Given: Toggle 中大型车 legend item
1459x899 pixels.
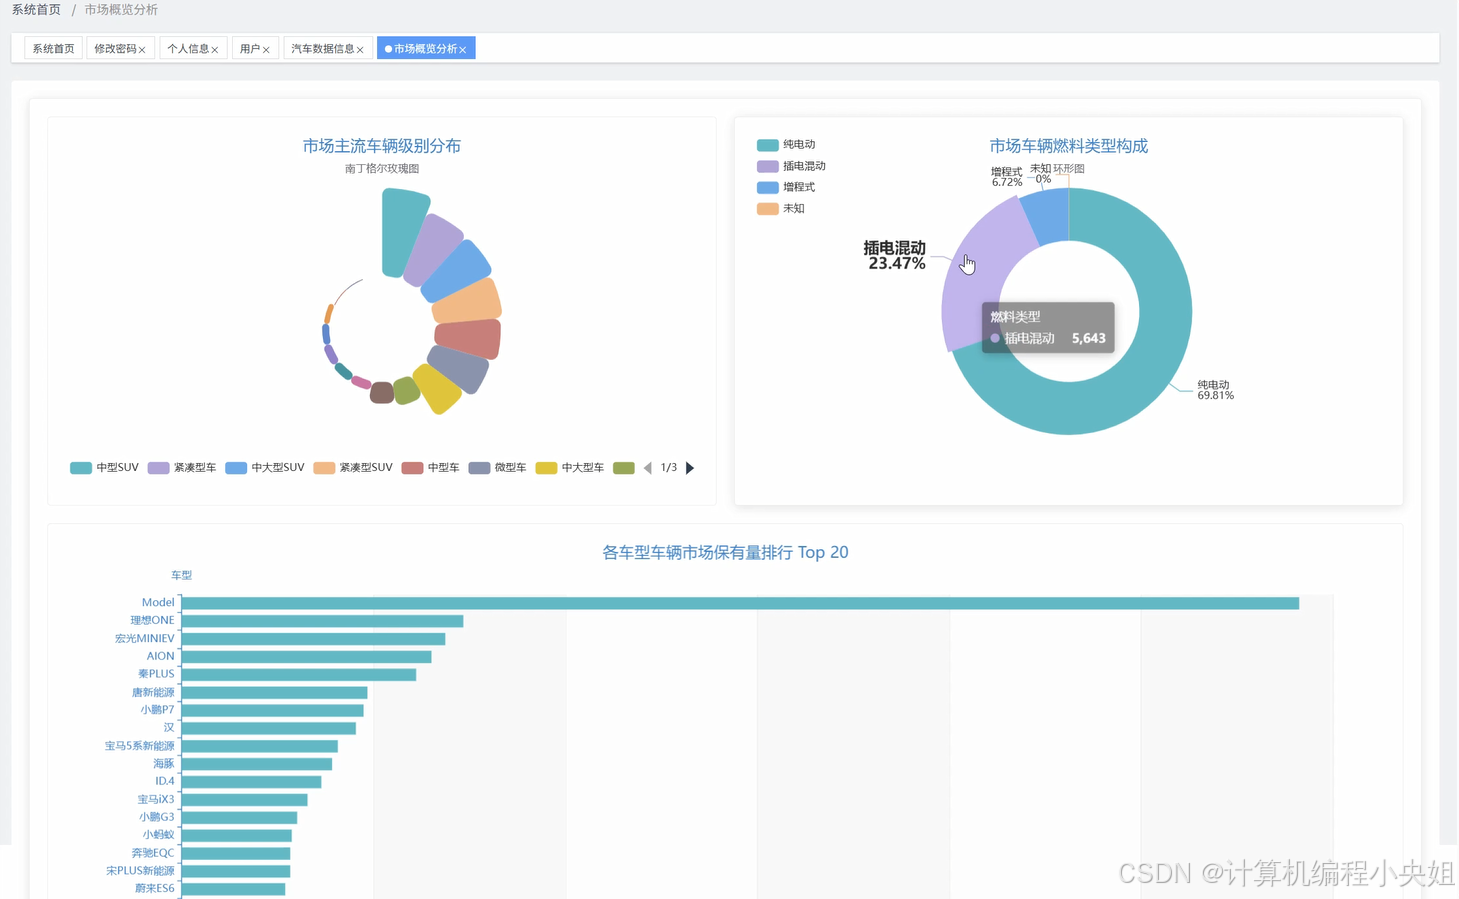Looking at the screenshot, I should (570, 468).
